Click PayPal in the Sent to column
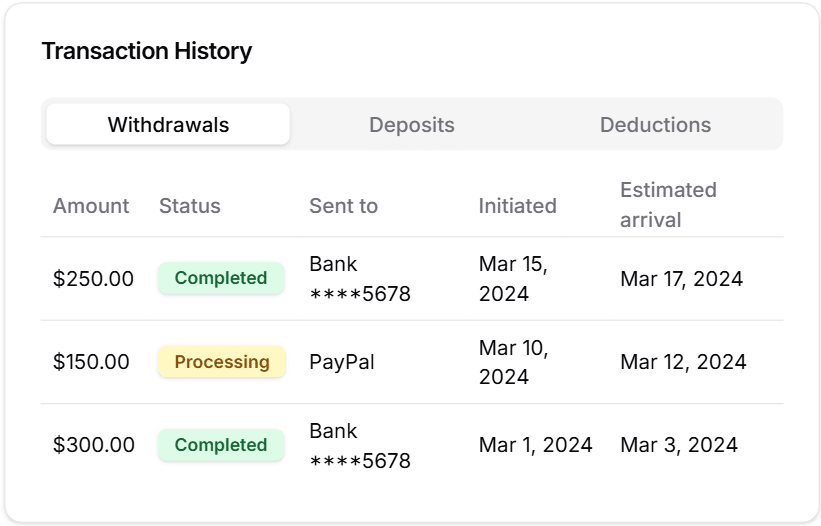Viewport: 821px width, 526px height. point(342,362)
